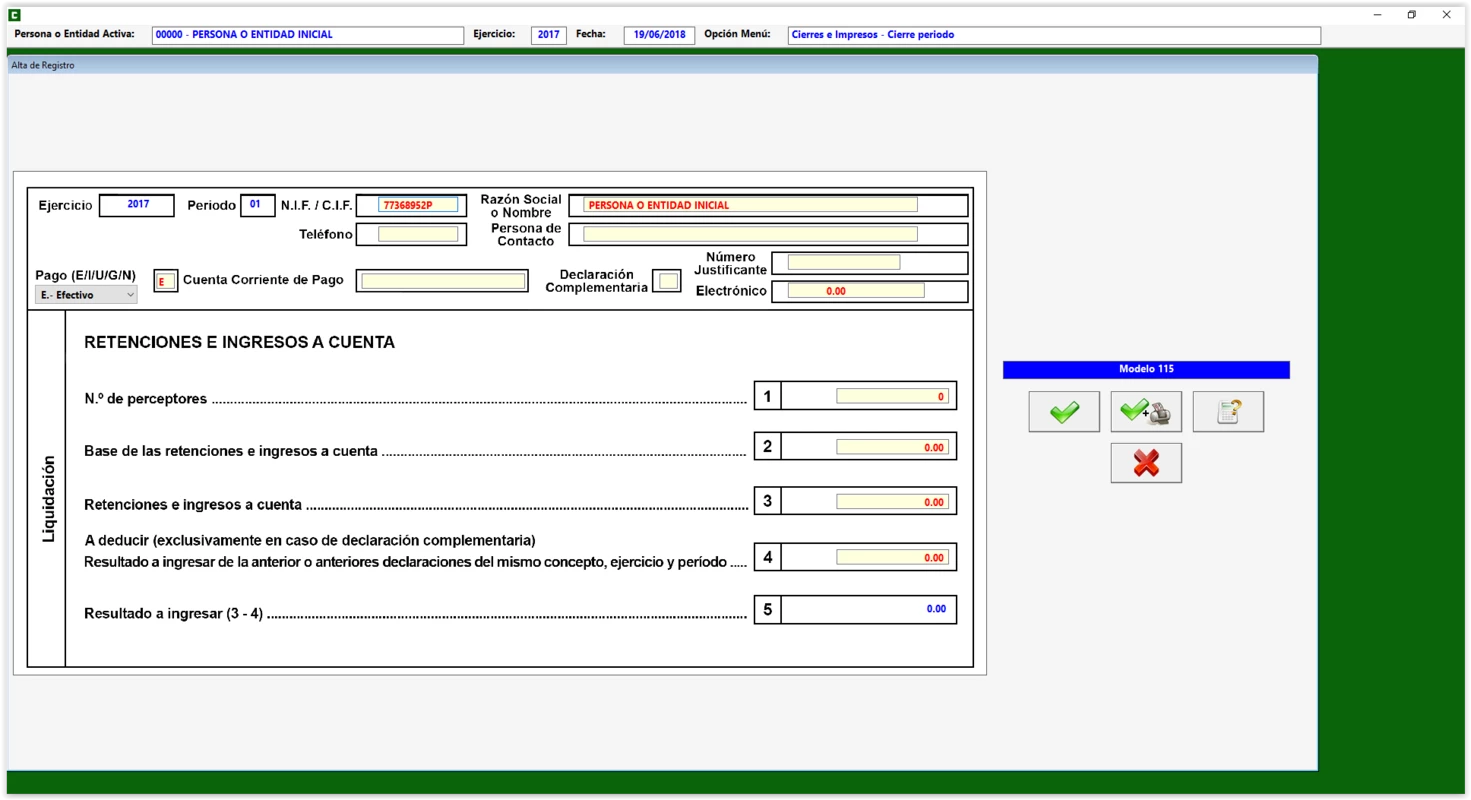
Task: Click the Periodo field showing 01
Action: pyautogui.click(x=258, y=205)
